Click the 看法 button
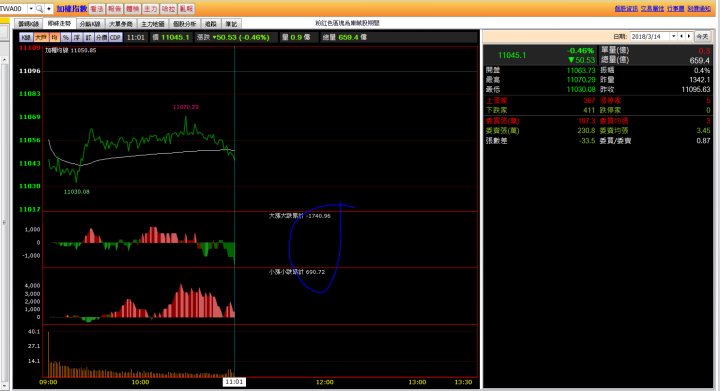Image resolution: width=720 pixels, height=391 pixels. pos(96,9)
